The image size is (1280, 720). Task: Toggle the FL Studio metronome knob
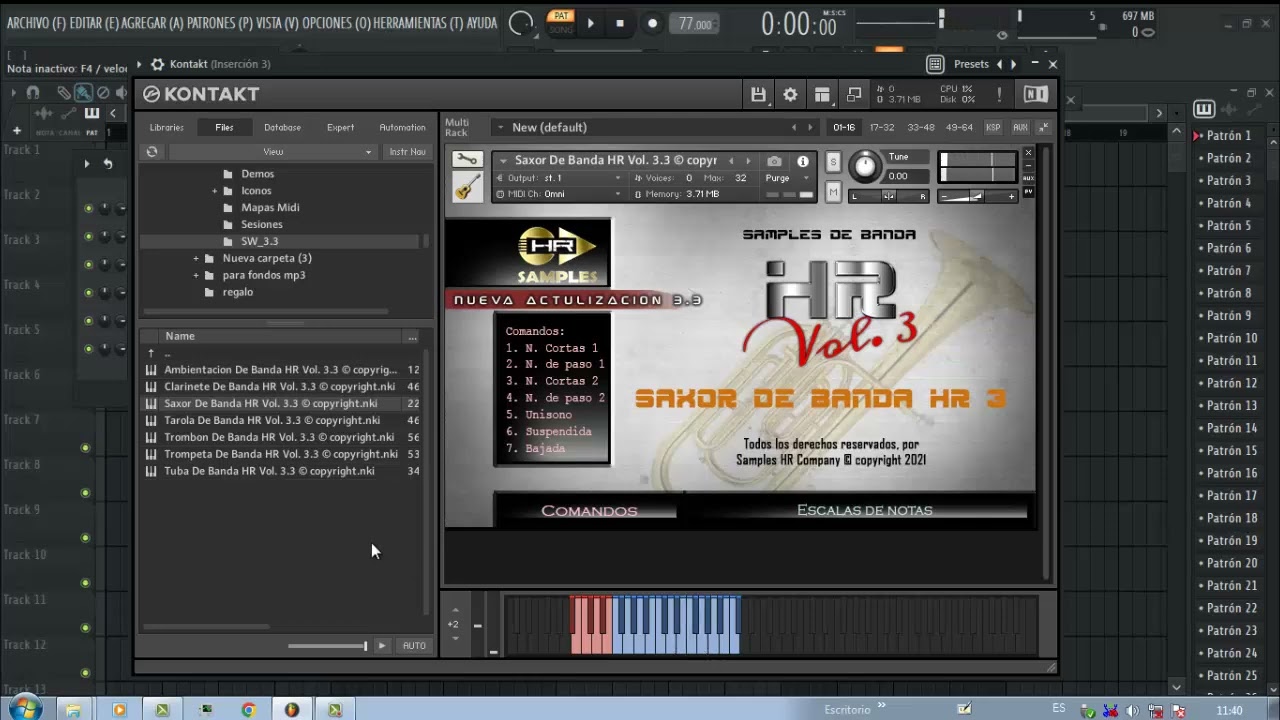pos(520,23)
